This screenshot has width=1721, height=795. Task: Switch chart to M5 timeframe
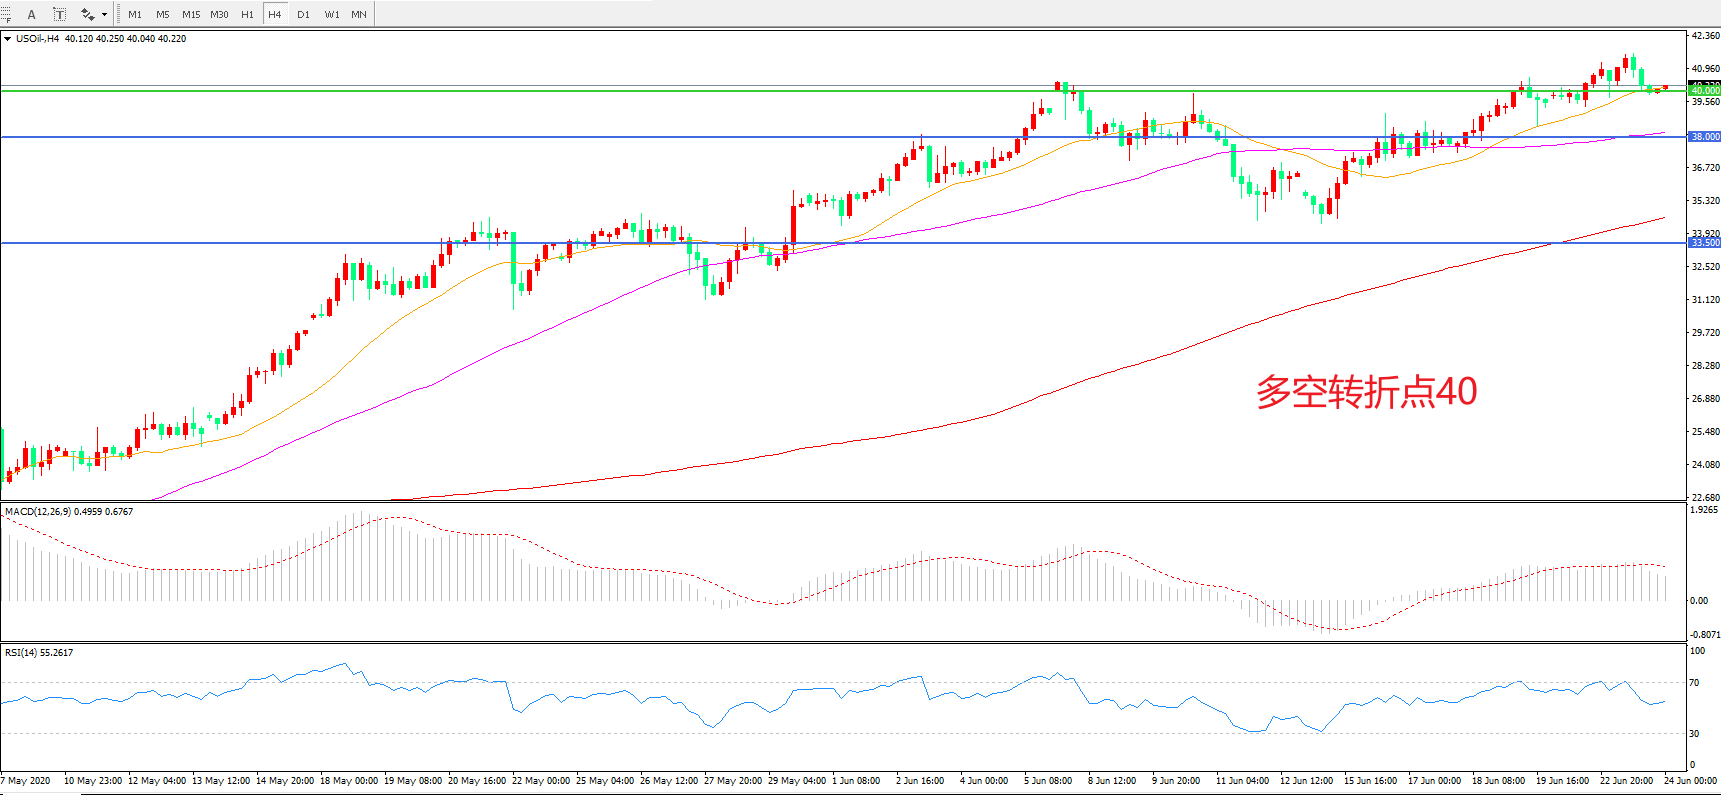click(x=162, y=14)
